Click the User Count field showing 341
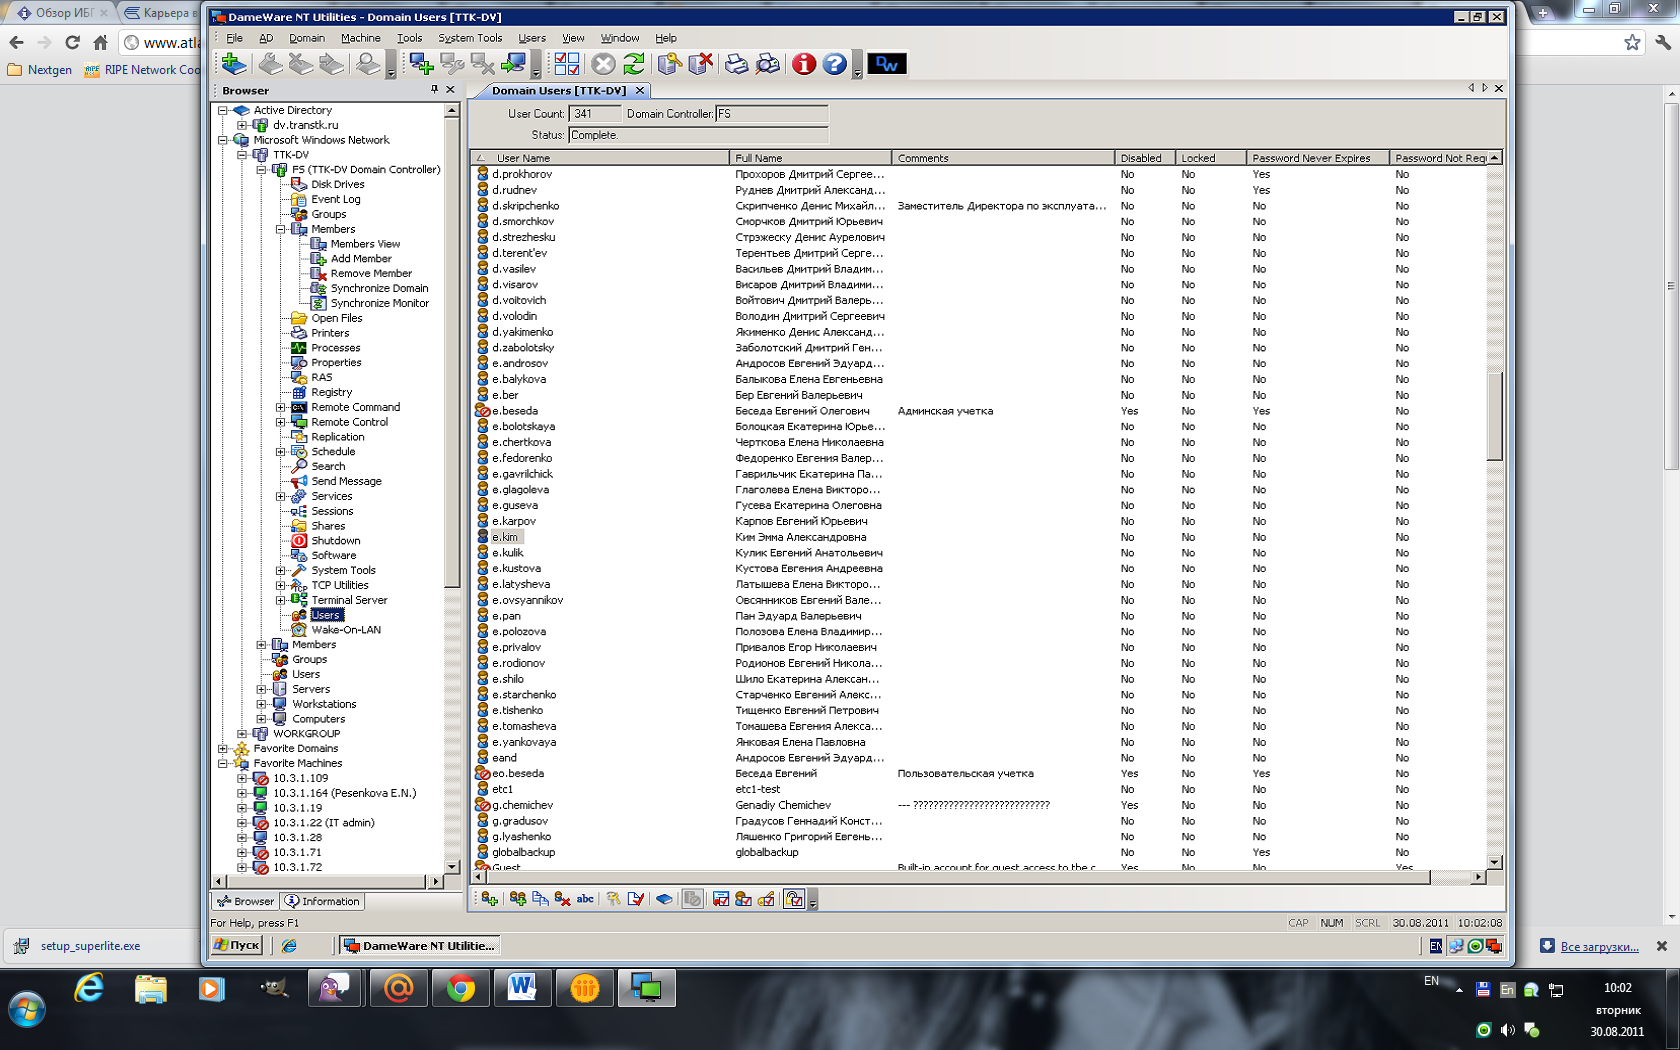This screenshot has height=1050, width=1680. 594,114
